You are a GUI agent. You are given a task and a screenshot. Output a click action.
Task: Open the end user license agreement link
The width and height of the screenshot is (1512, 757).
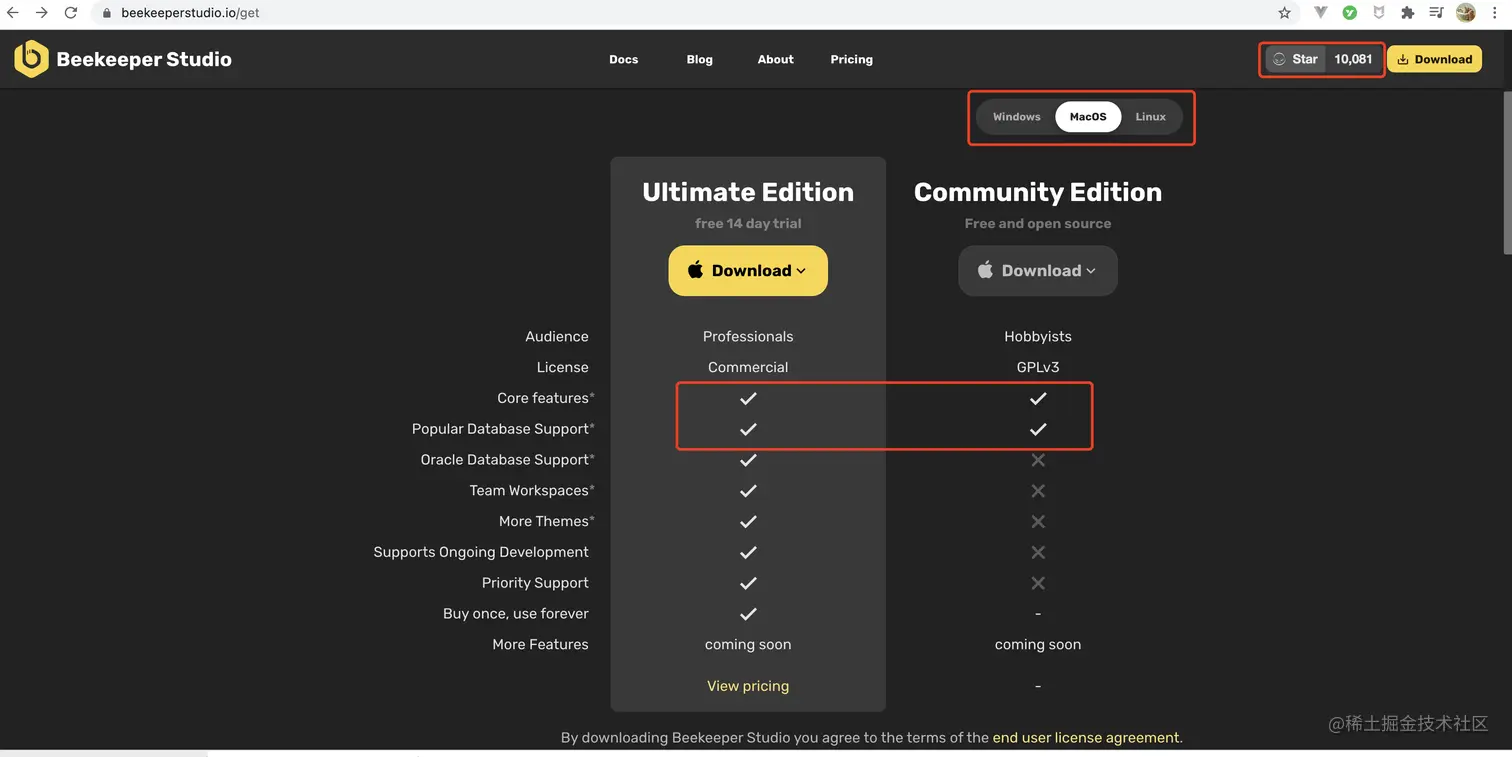tap(1086, 738)
